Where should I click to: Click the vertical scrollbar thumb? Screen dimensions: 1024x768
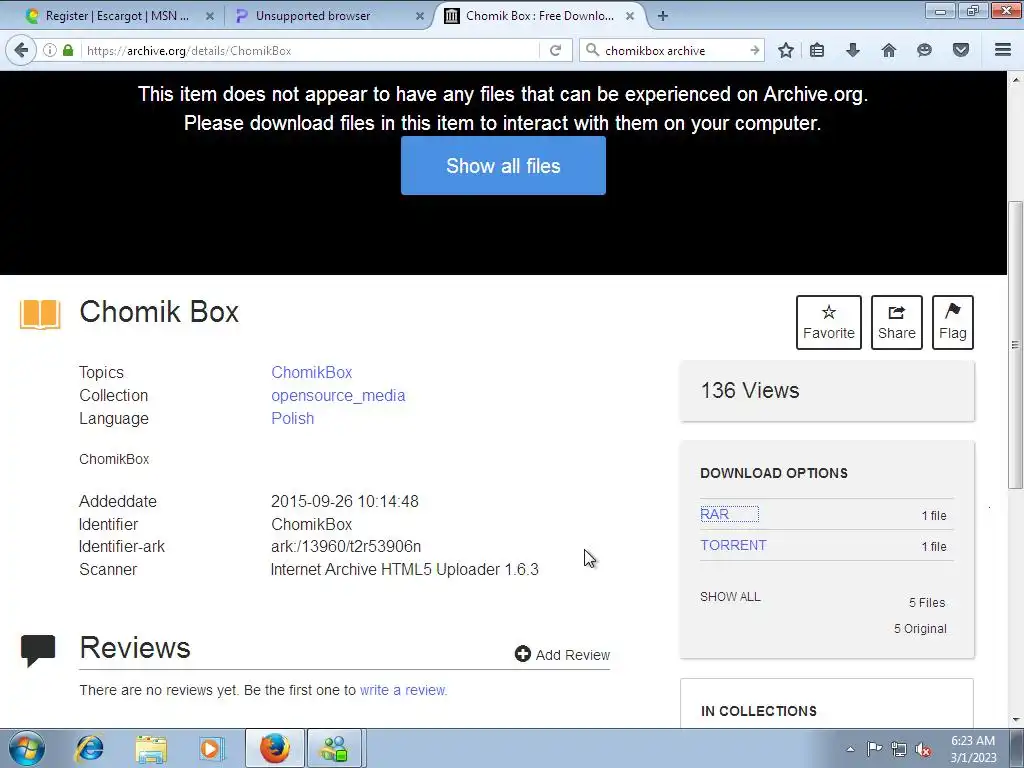pos(1016,344)
